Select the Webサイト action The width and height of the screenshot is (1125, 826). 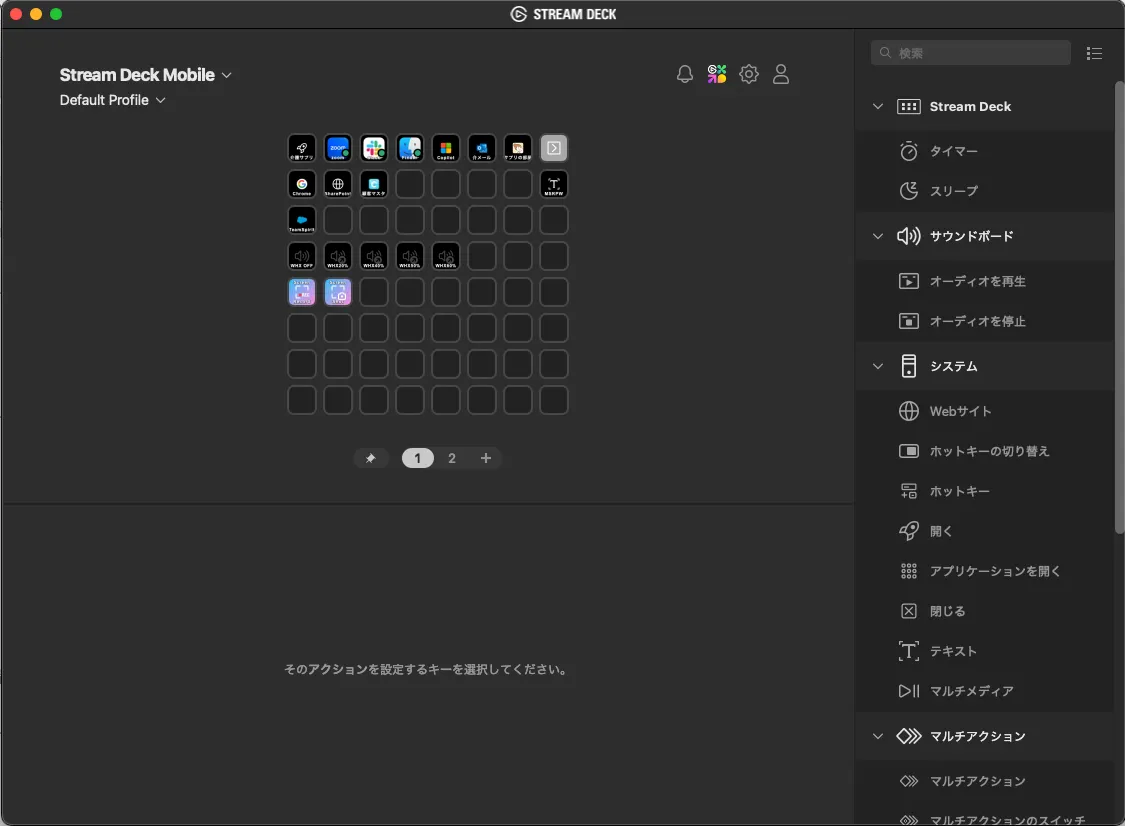[x=985, y=411]
